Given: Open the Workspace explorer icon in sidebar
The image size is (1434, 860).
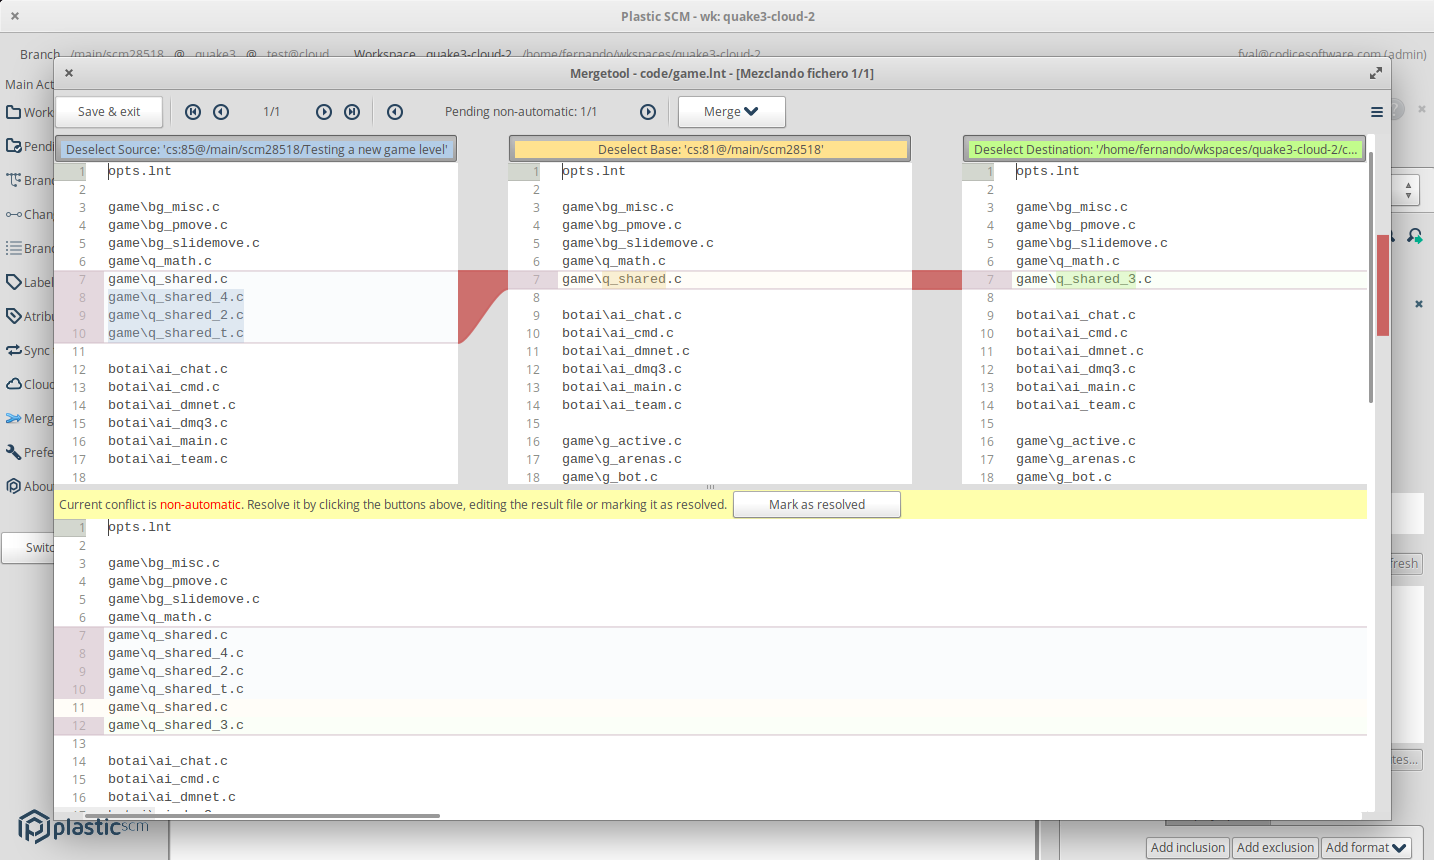Looking at the screenshot, I should click(14, 112).
